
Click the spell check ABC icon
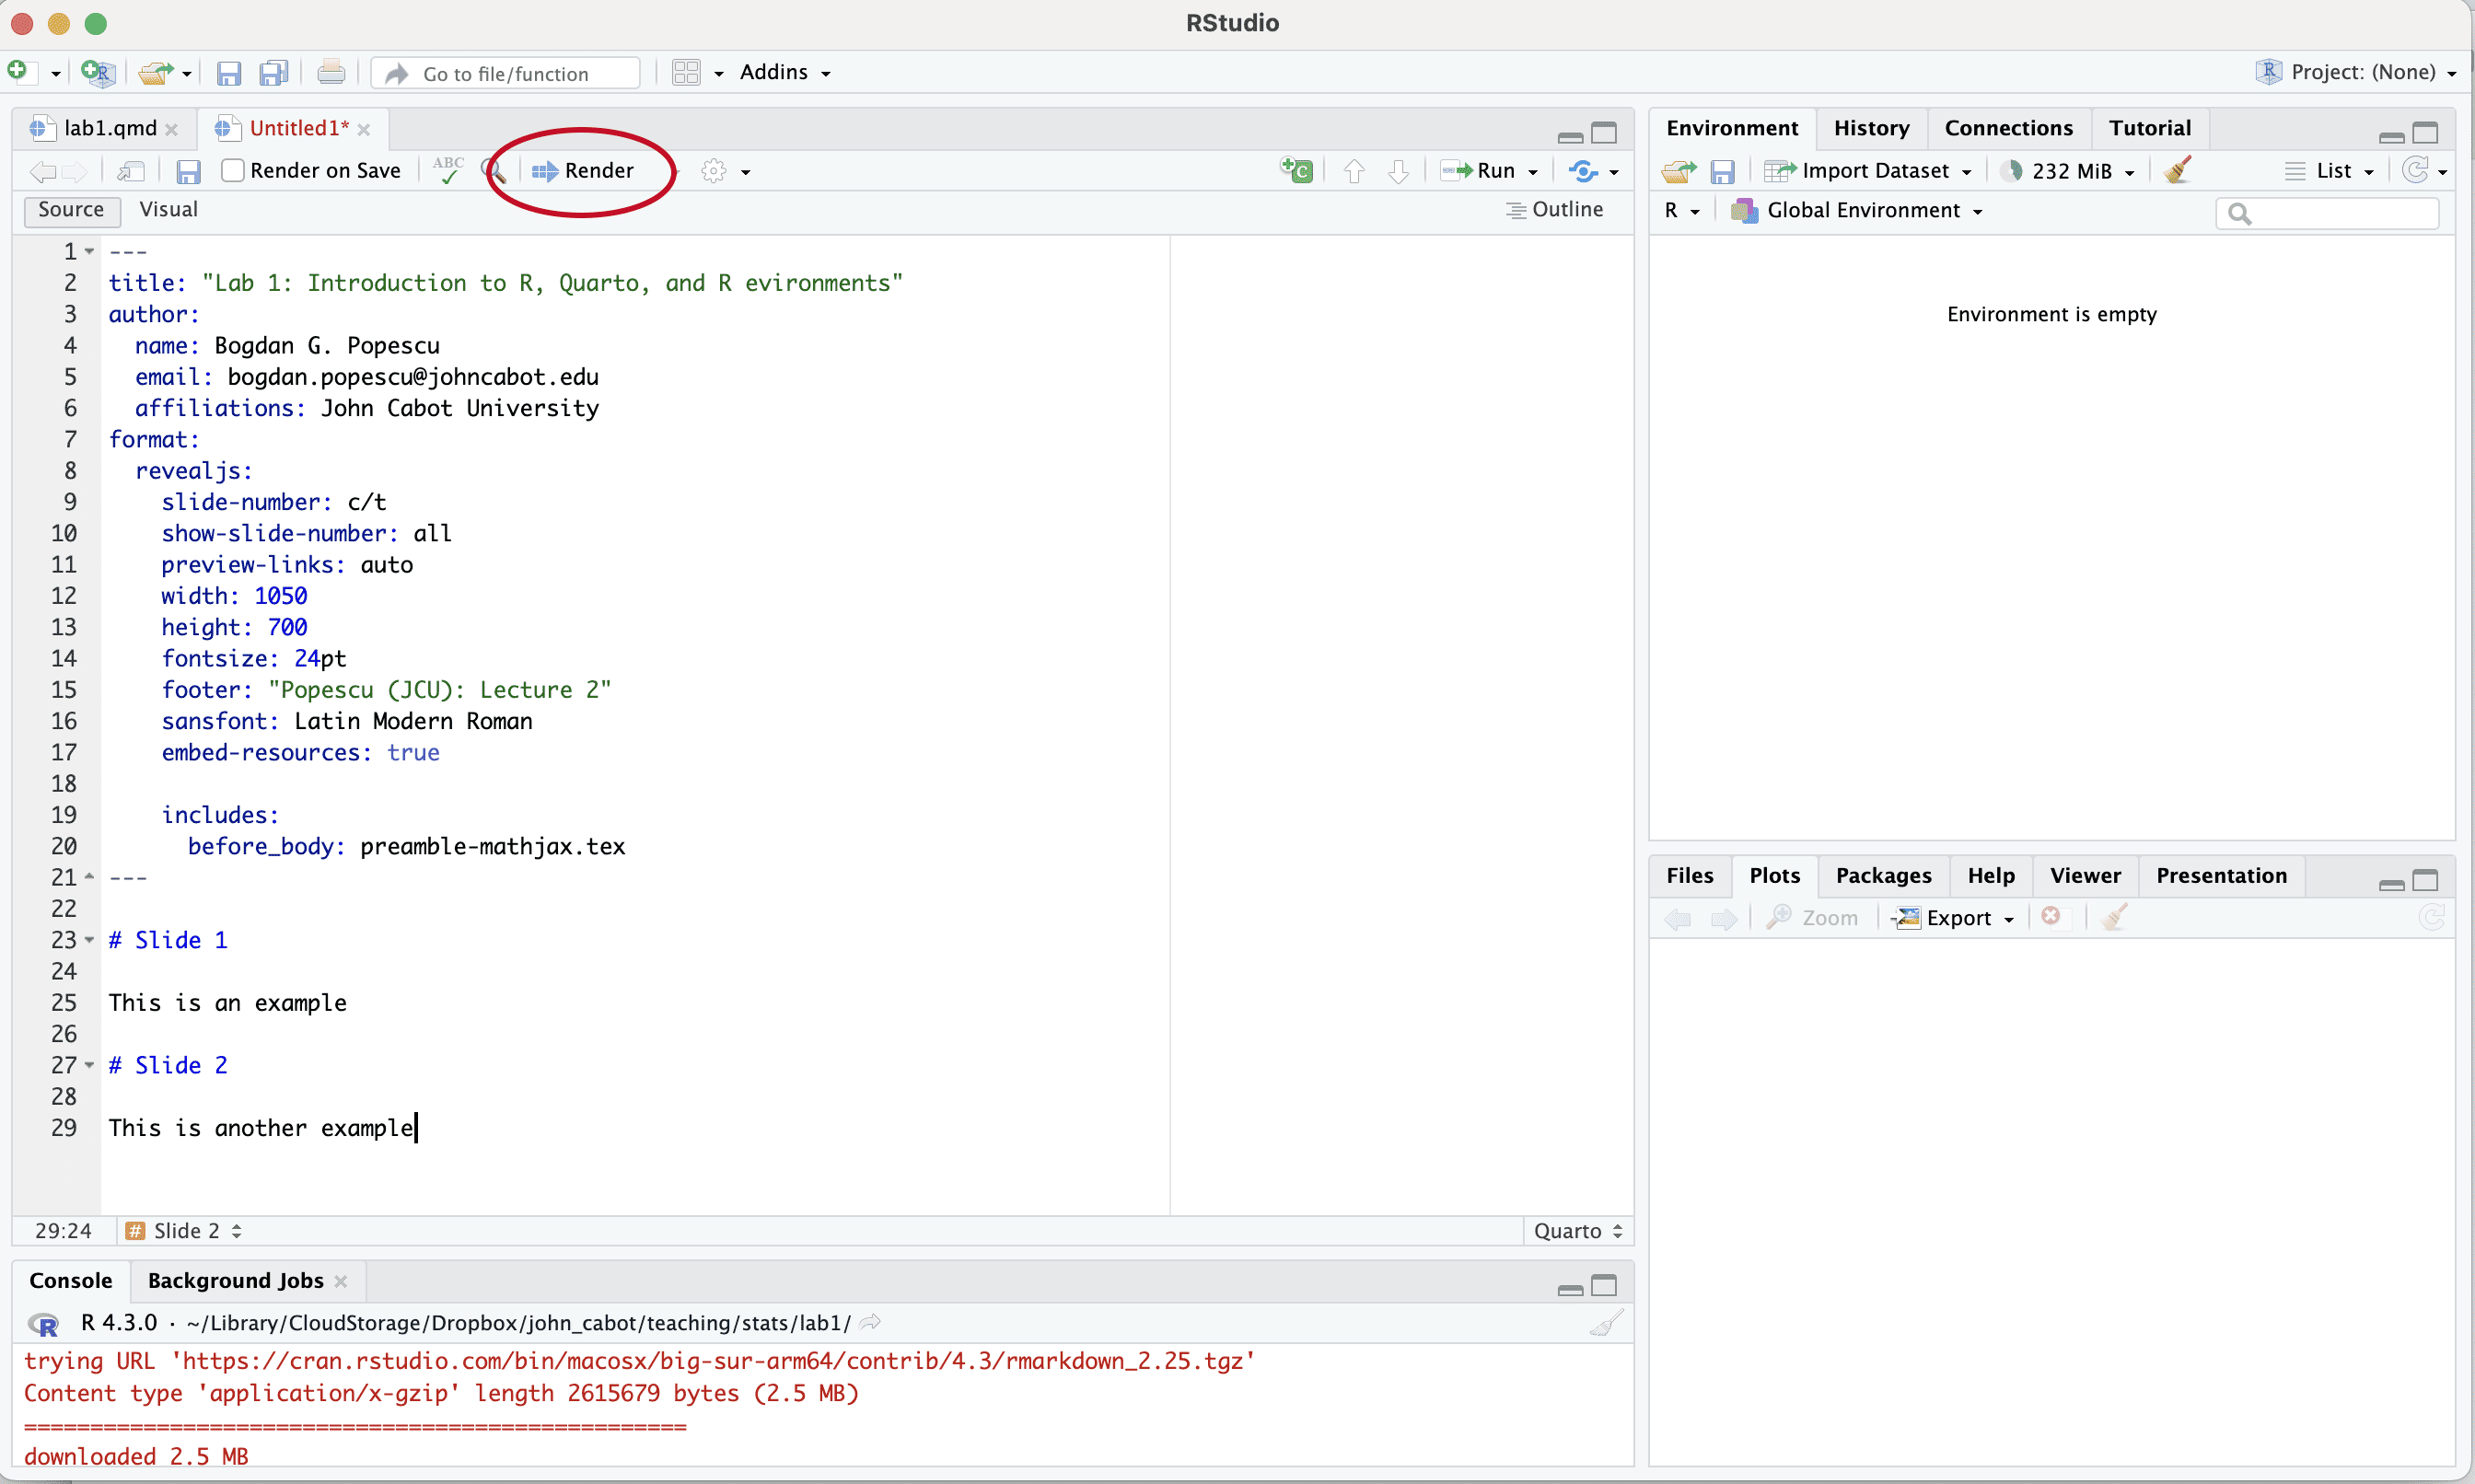[x=448, y=170]
